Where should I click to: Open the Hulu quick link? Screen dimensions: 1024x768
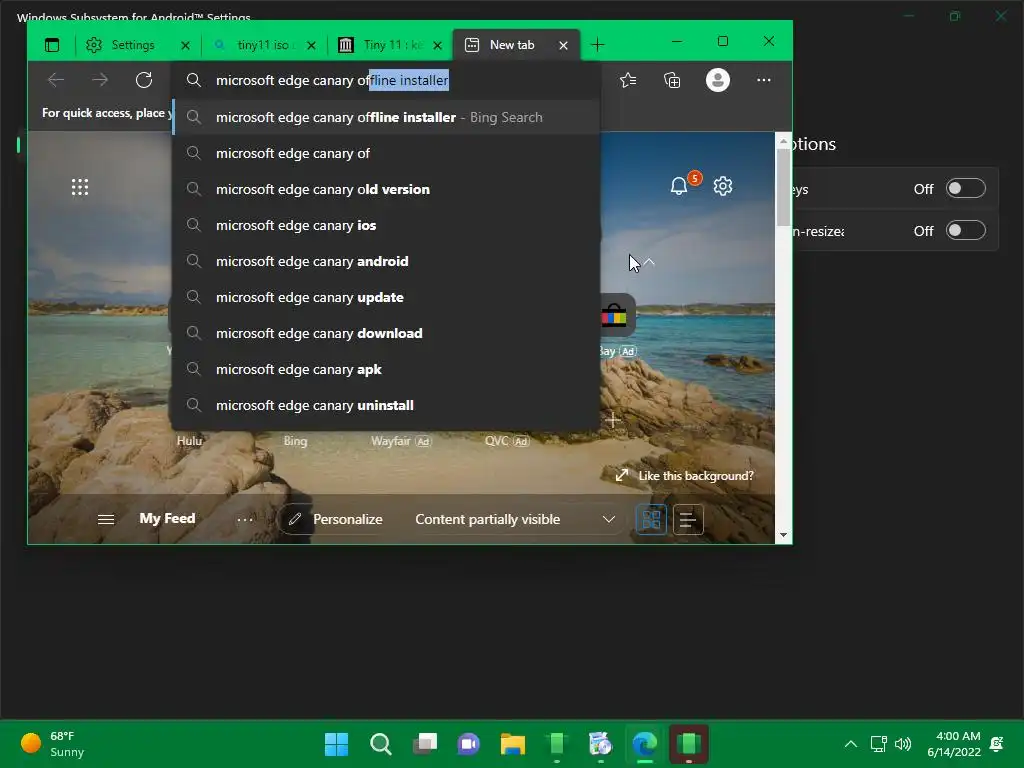point(189,441)
